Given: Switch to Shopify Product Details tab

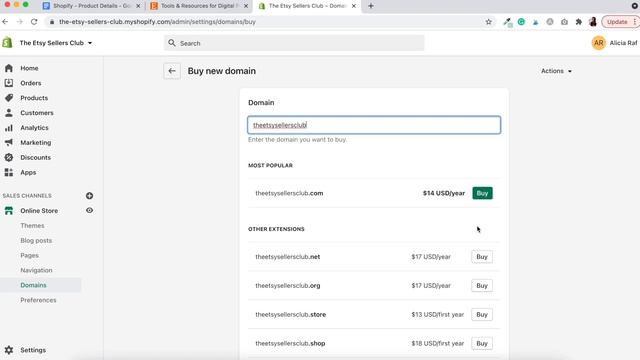Looking at the screenshot, I should coord(92,6).
